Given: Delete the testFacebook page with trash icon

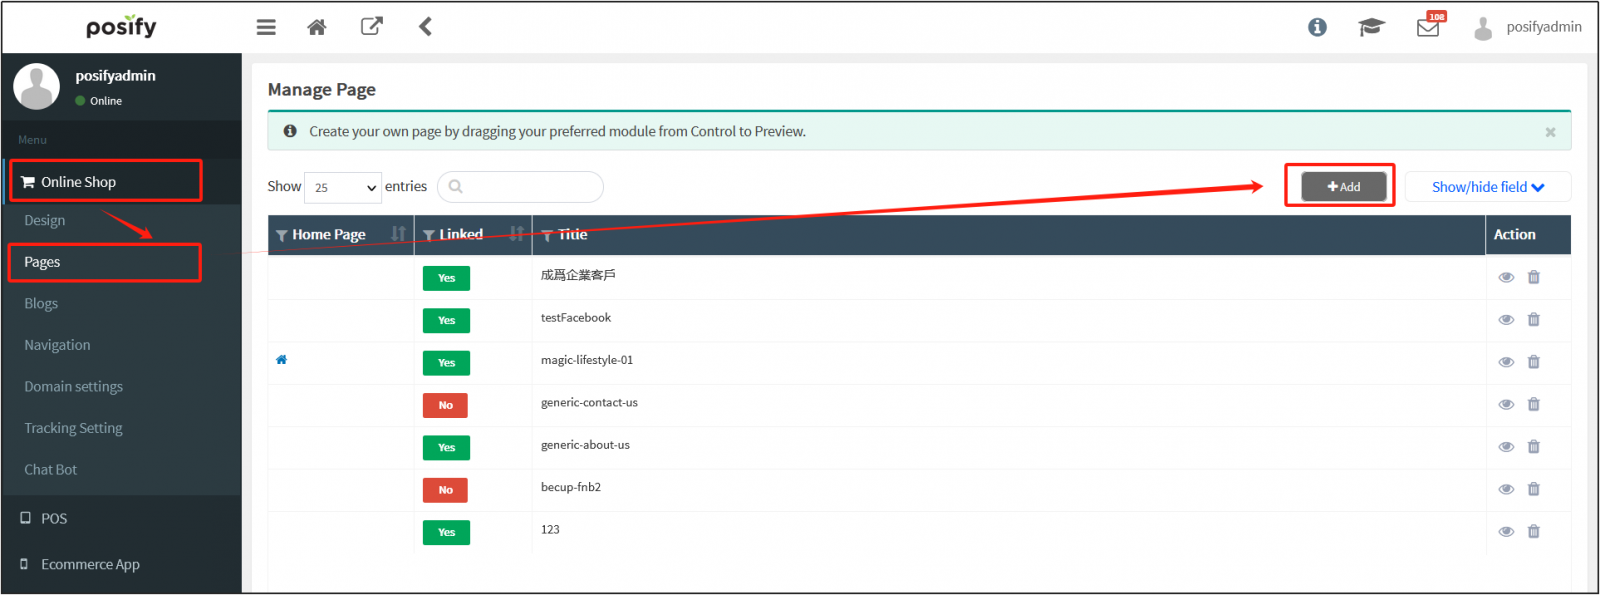Looking at the screenshot, I should 1533,320.
